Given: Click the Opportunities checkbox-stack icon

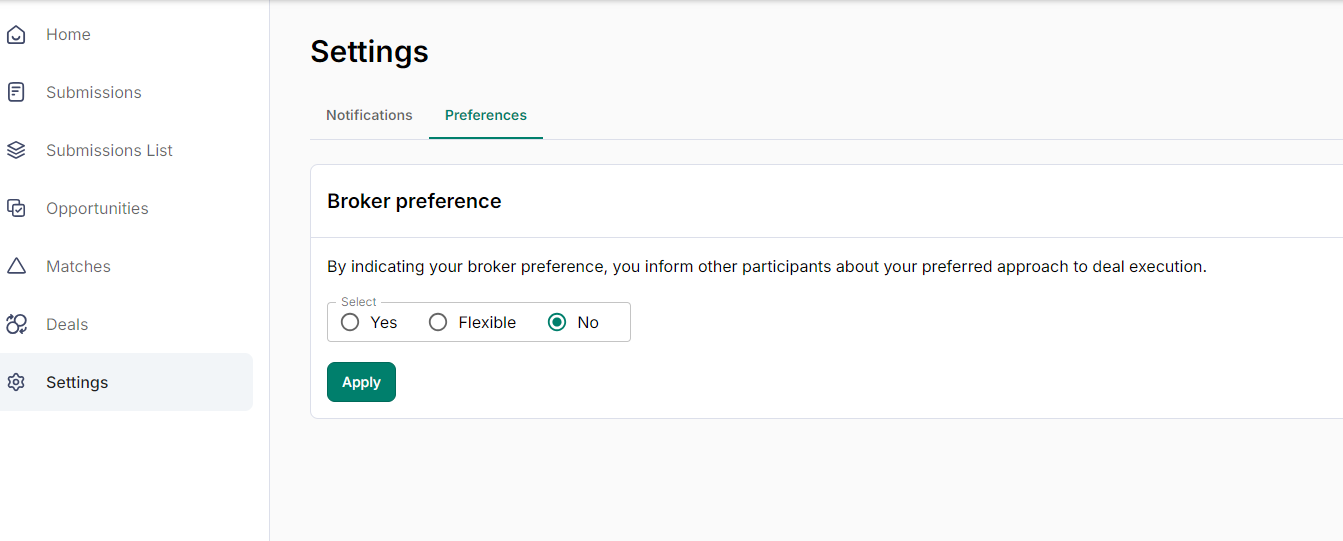Looking at the screenshot, I should coord(16,208).
